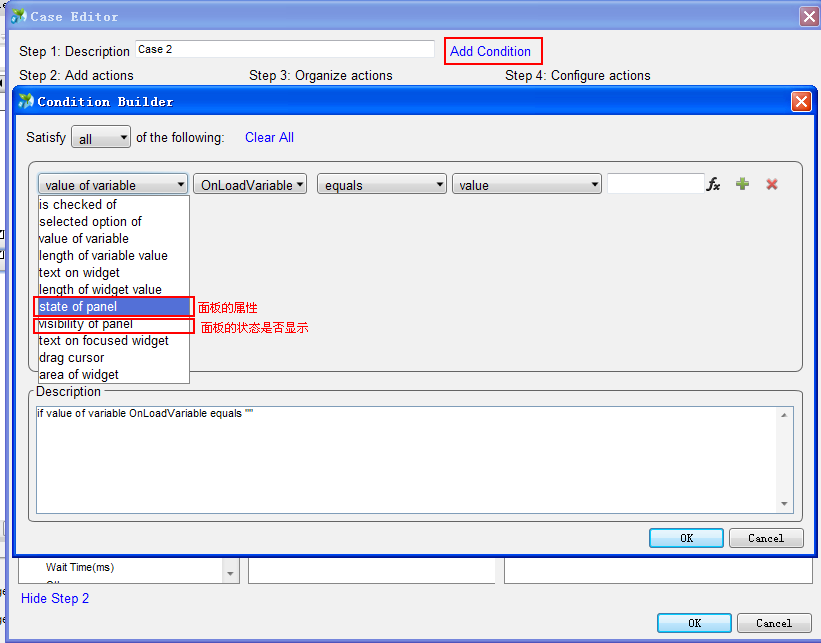Choose 'drag cursor' option
Viewport: 821px width, 643px height.
tap(114, 358)
